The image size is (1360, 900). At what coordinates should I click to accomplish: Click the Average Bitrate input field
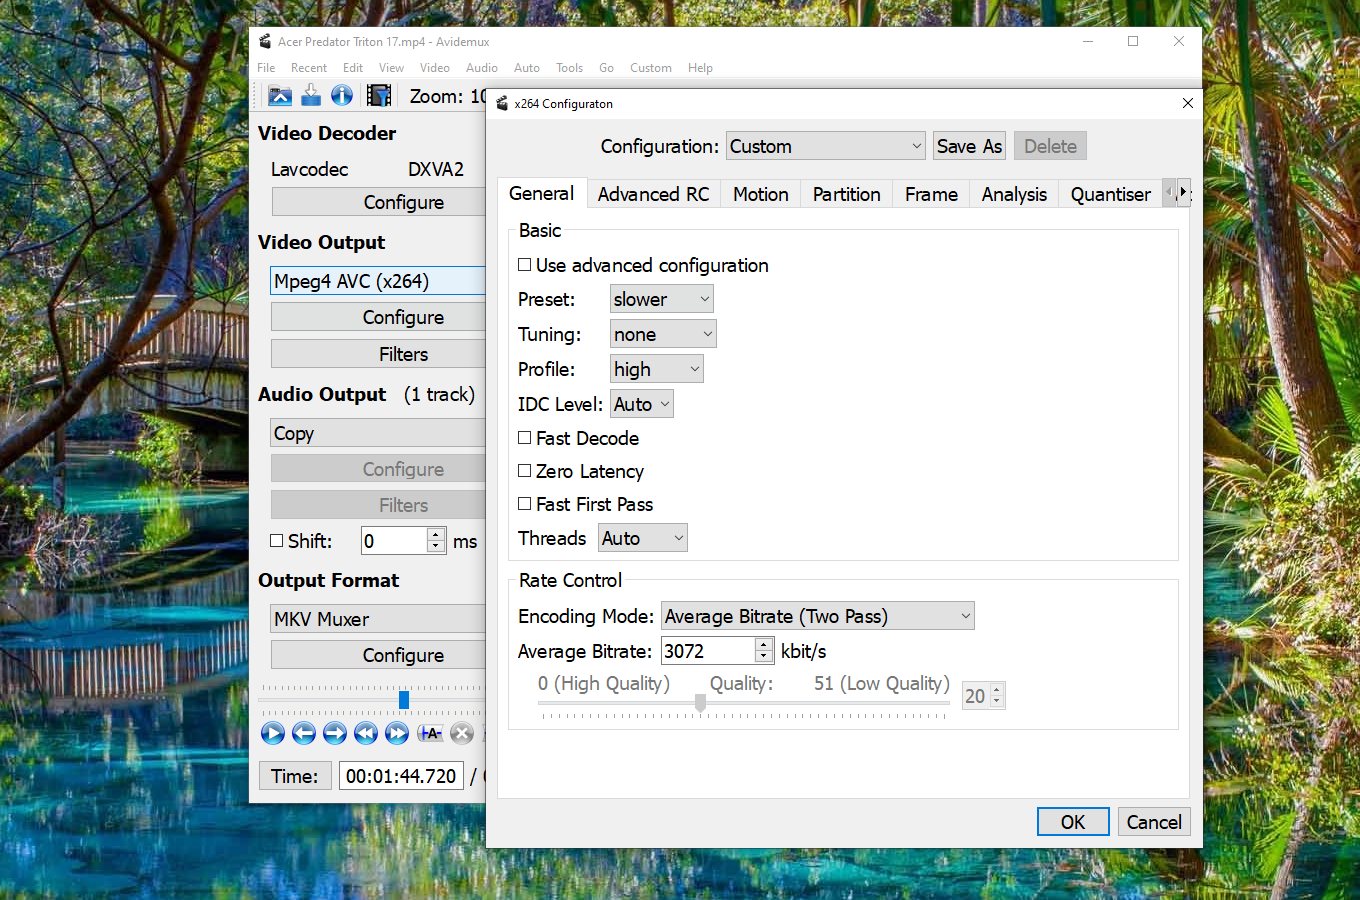coord(707,651)
